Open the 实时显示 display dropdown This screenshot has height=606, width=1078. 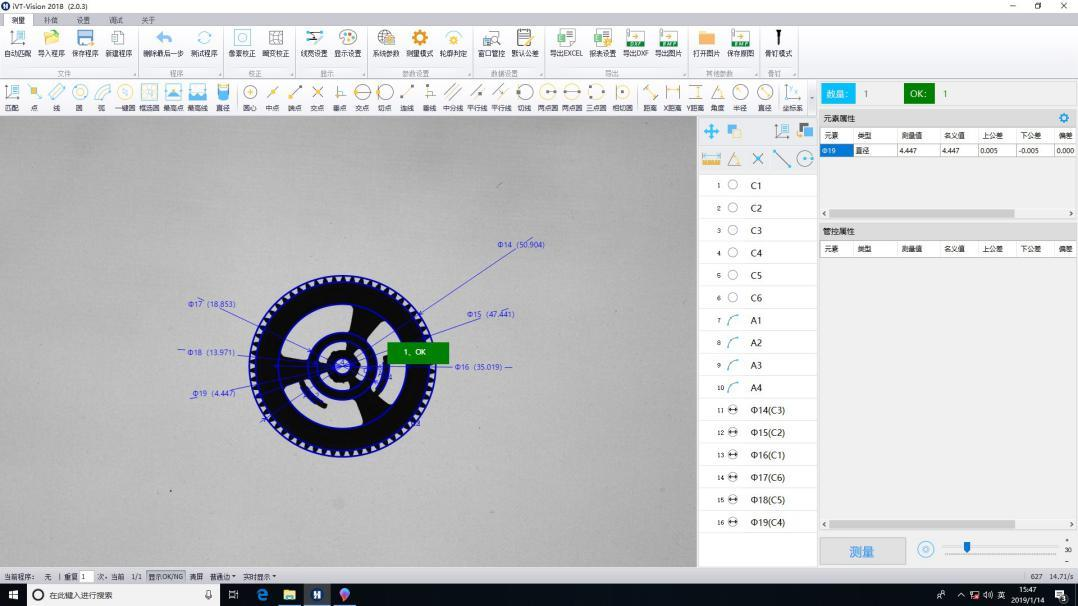[259, 576]
